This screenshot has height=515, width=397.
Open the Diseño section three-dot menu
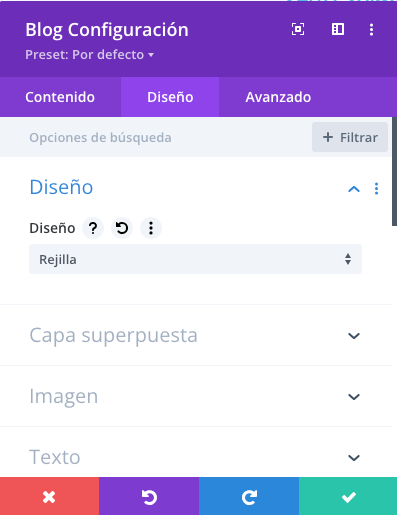[x=376, y=189]
